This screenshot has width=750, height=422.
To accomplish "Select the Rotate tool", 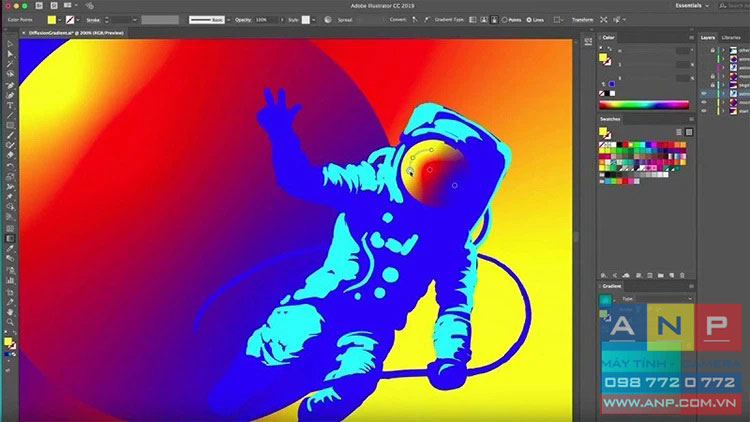I will [10, 166].
